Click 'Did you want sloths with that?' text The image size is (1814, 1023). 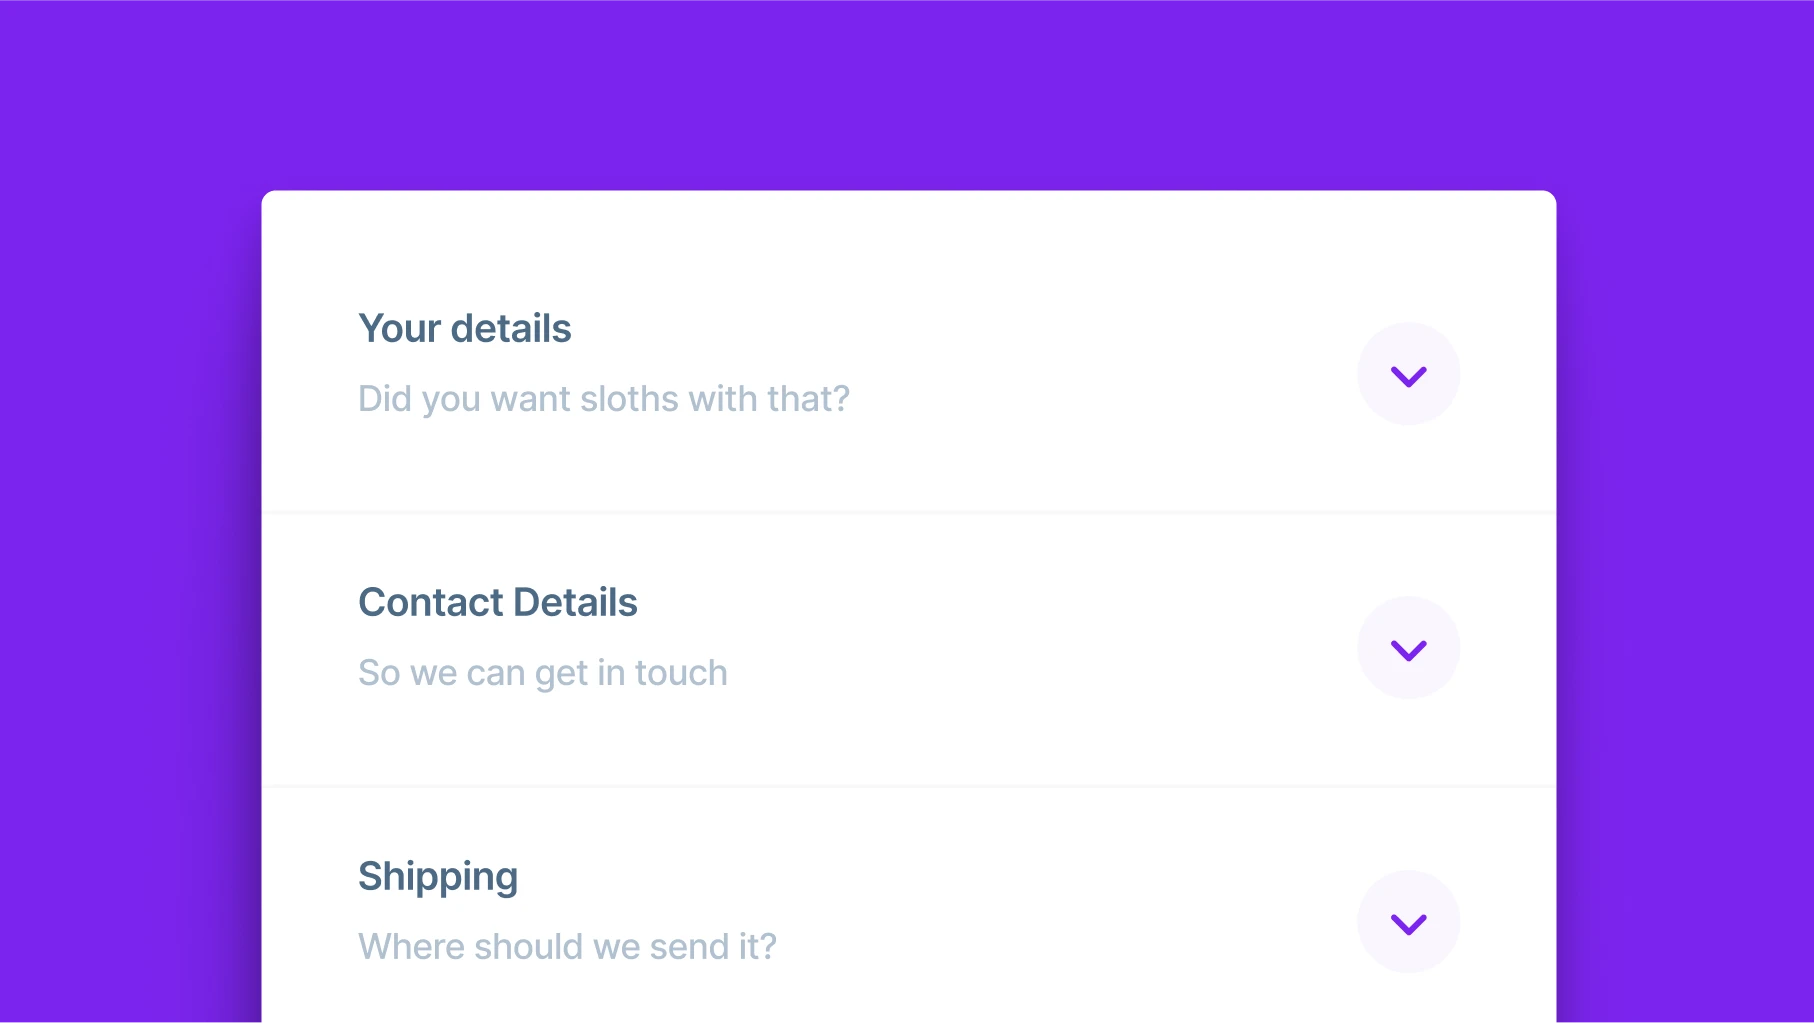pyautogui.click(x=603, y=399)
